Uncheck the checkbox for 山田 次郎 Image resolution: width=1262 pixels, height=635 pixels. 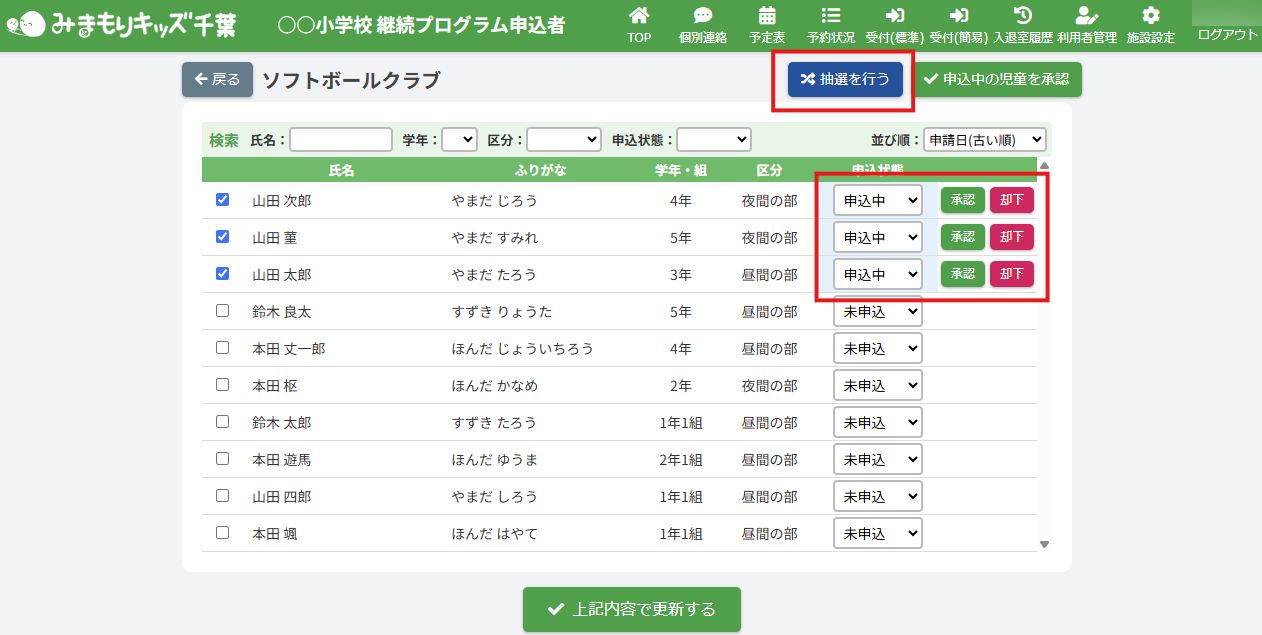(x=223, y=200)
